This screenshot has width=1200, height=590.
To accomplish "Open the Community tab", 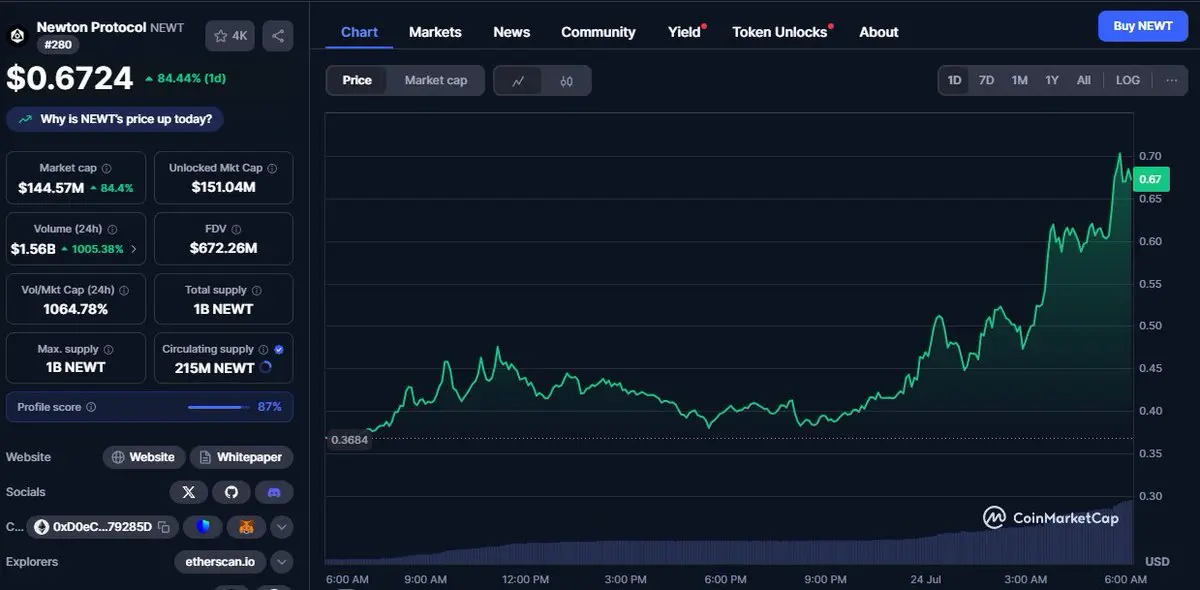I will point(598,32).
